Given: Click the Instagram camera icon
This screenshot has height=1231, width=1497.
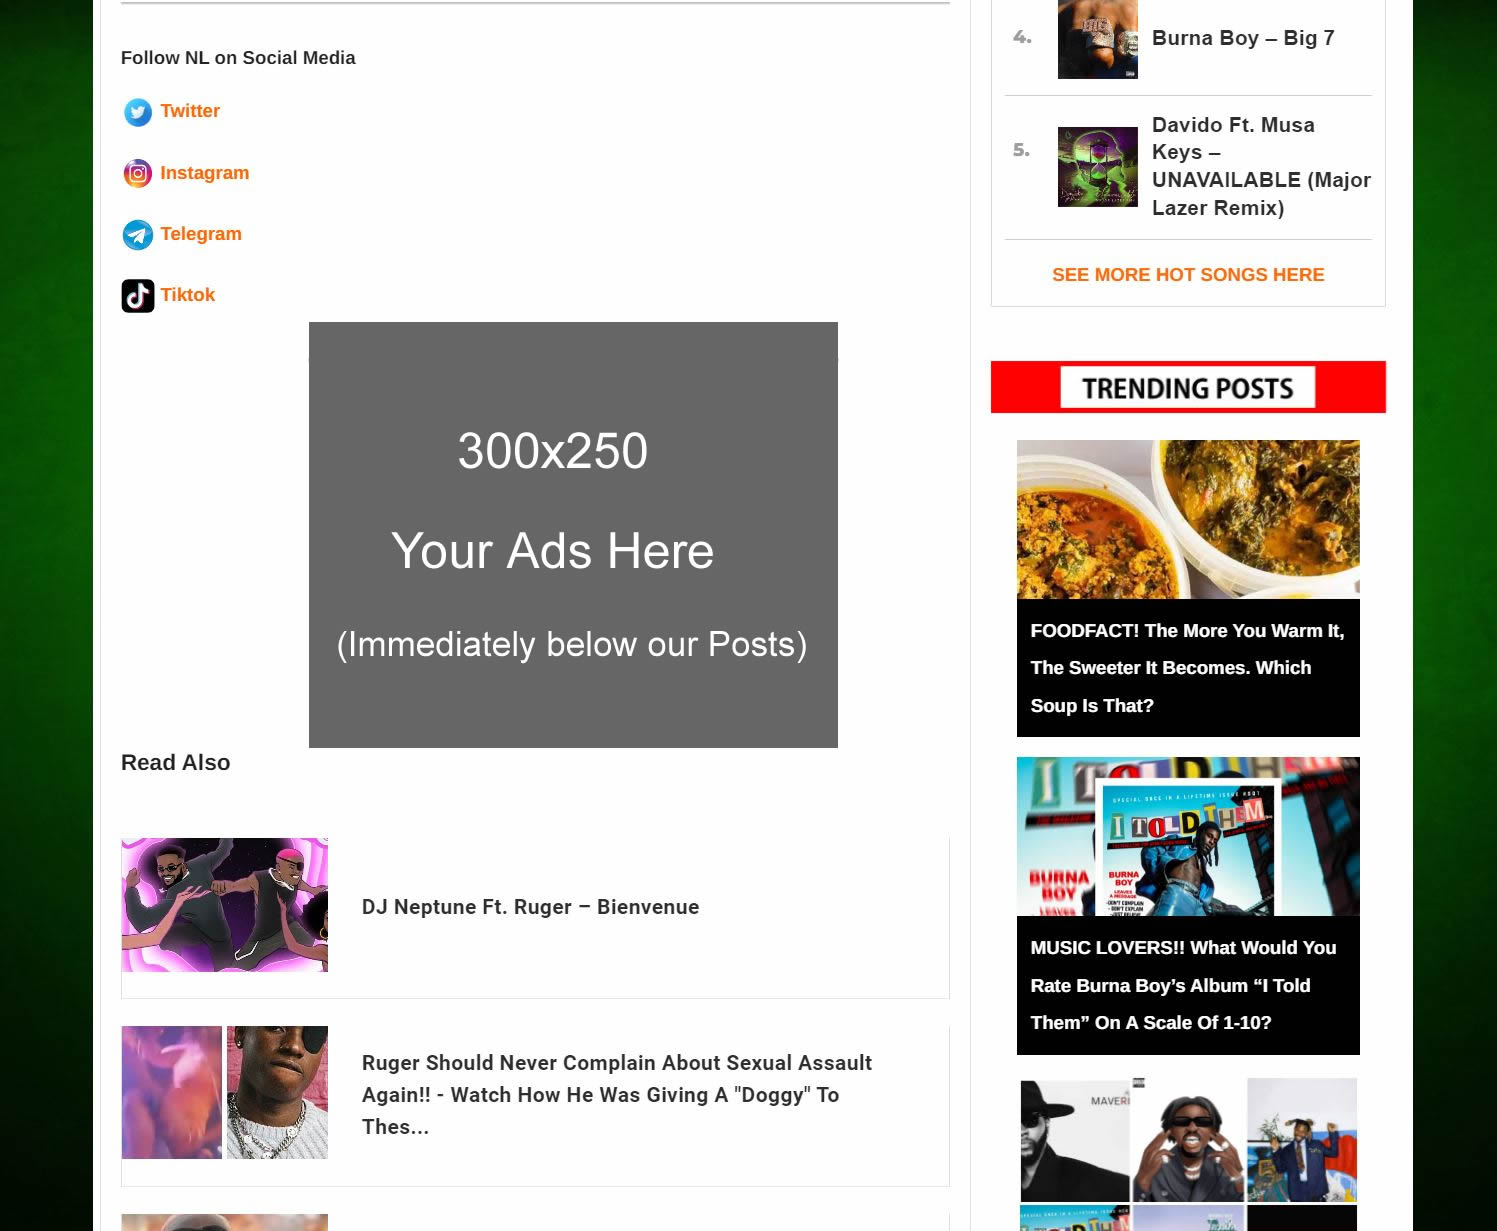Looking at the screenshot, I should (138, 174).
